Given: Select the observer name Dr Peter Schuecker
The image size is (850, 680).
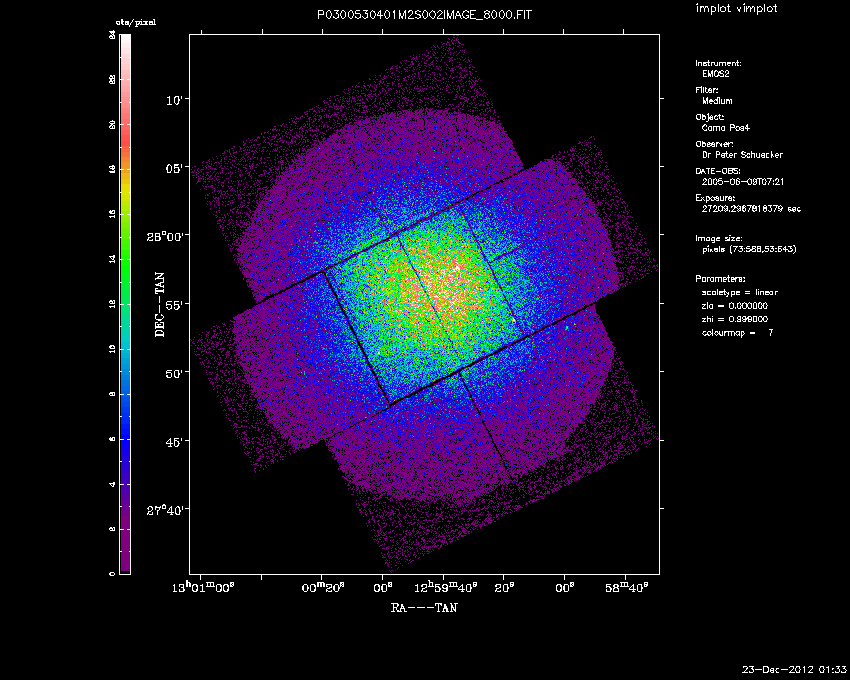Looking at the screenshot, I should (x=741, y=155).
